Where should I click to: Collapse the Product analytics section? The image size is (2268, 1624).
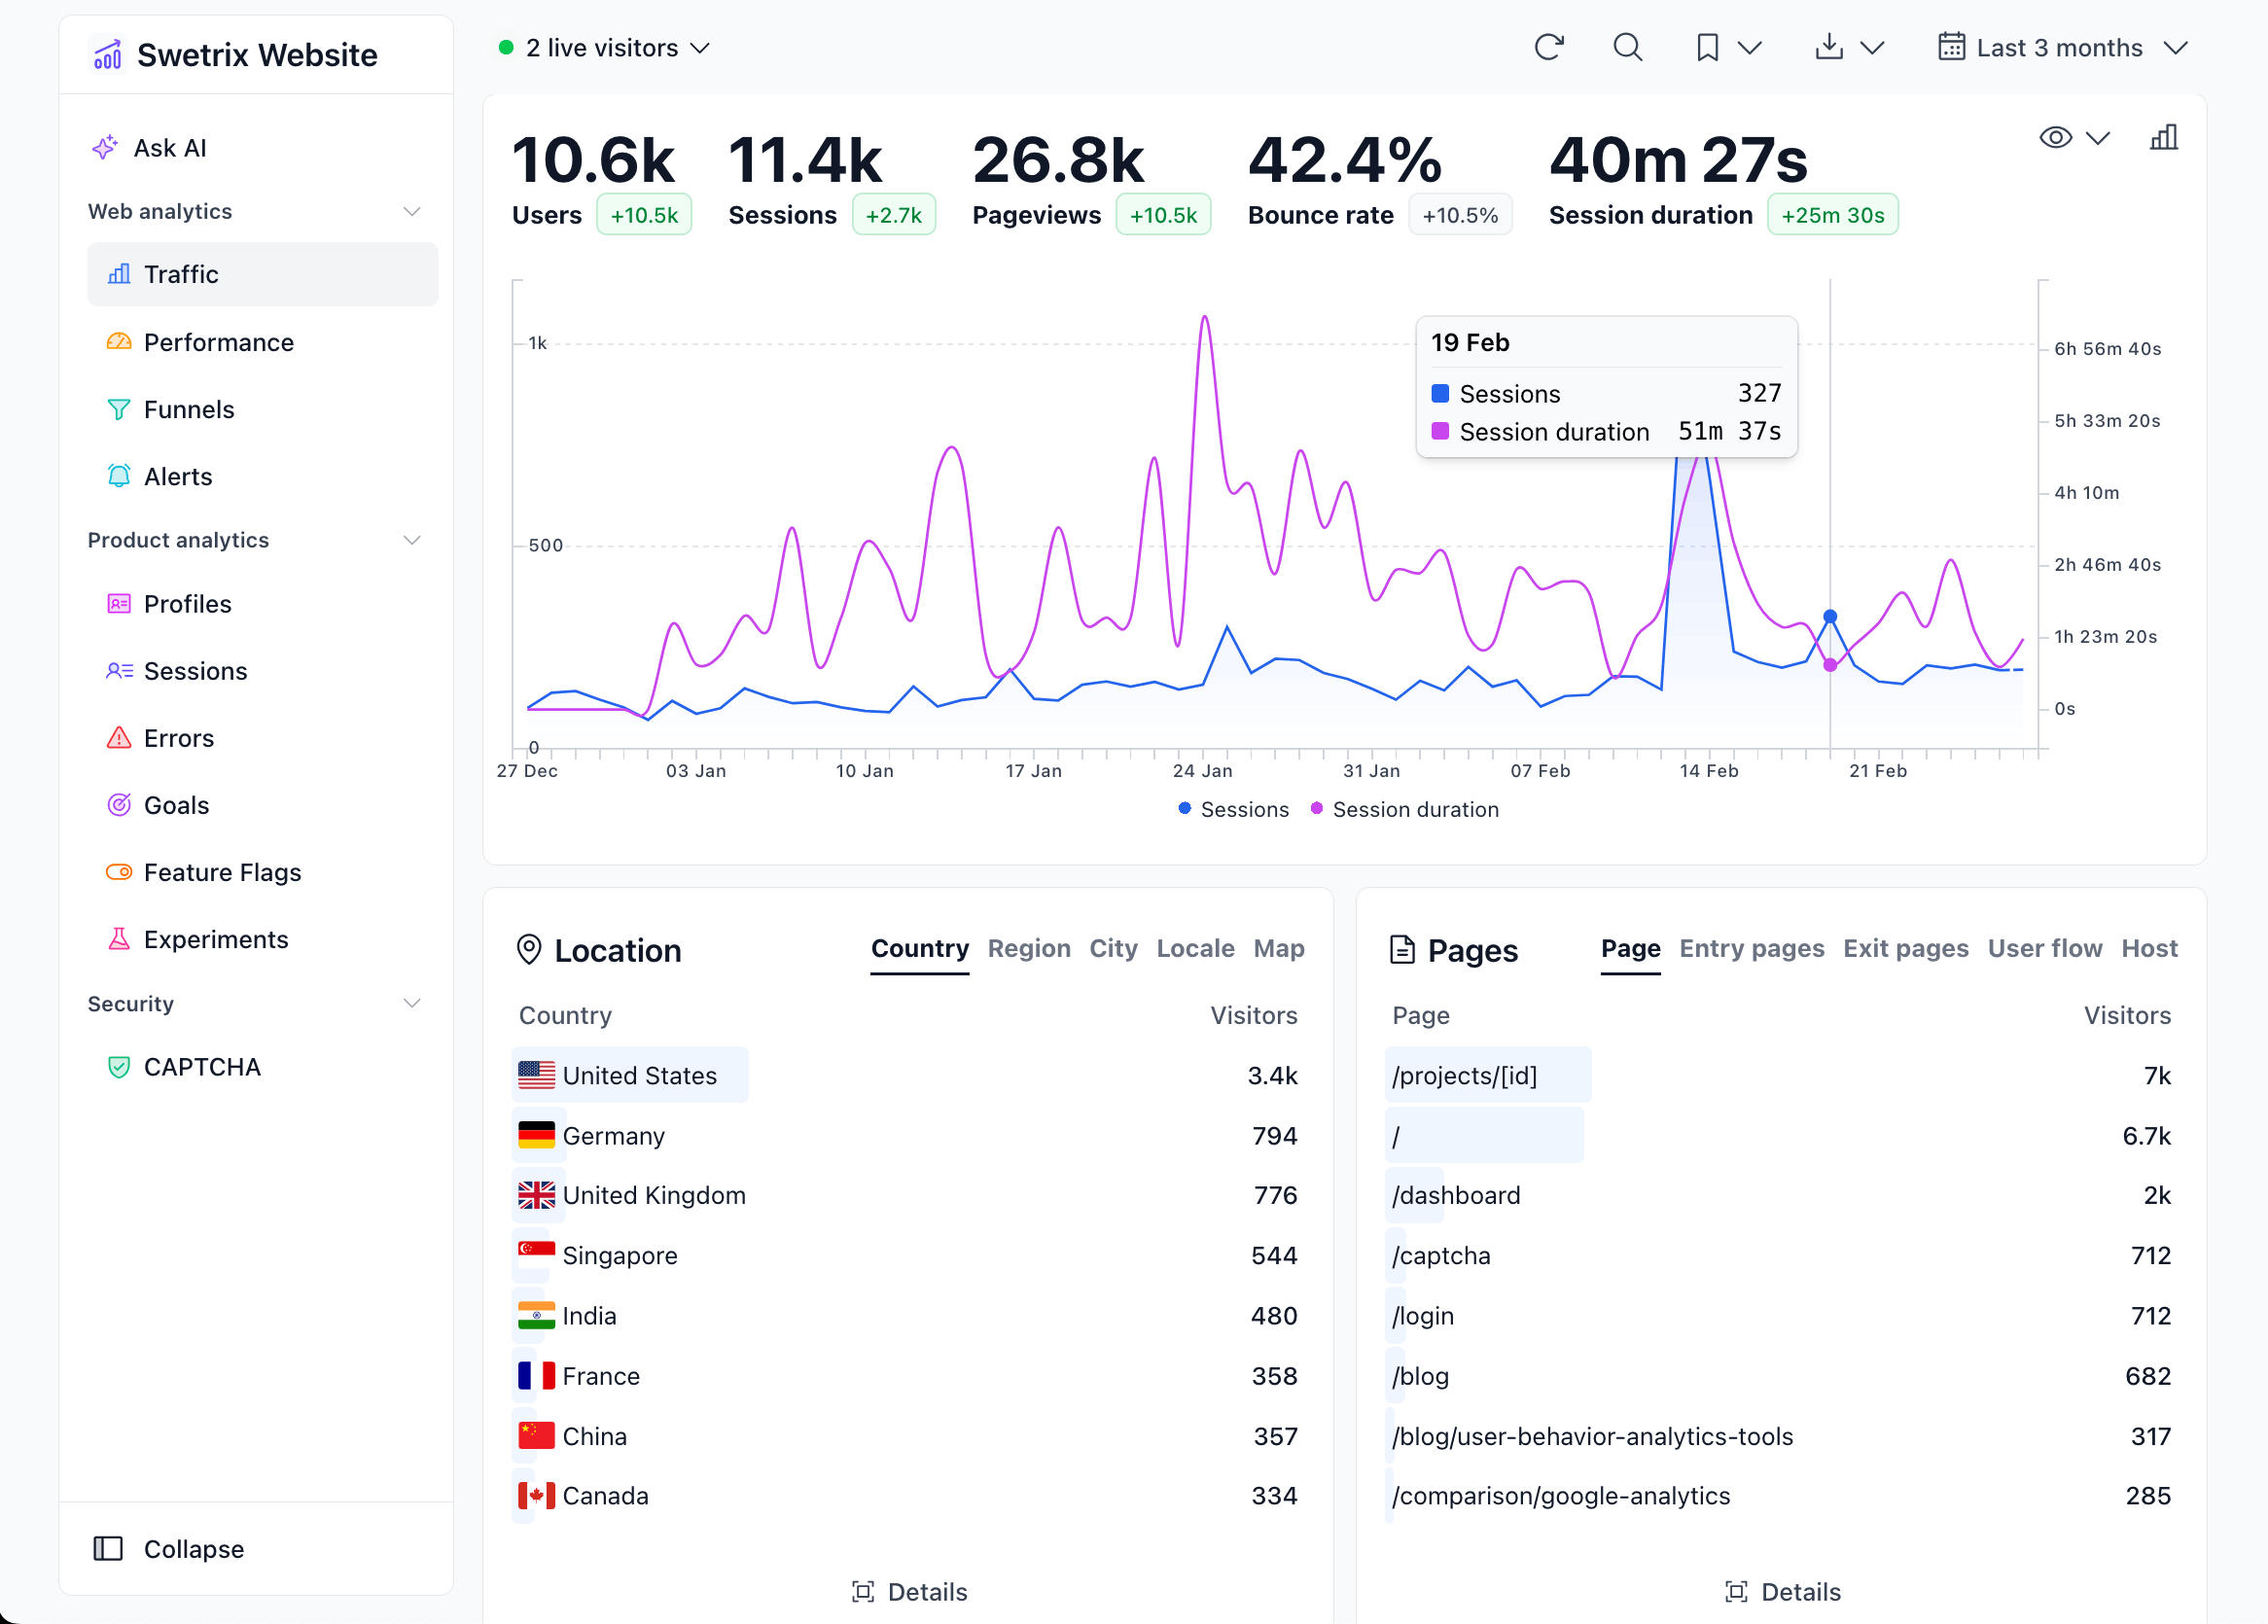point(411,540)
